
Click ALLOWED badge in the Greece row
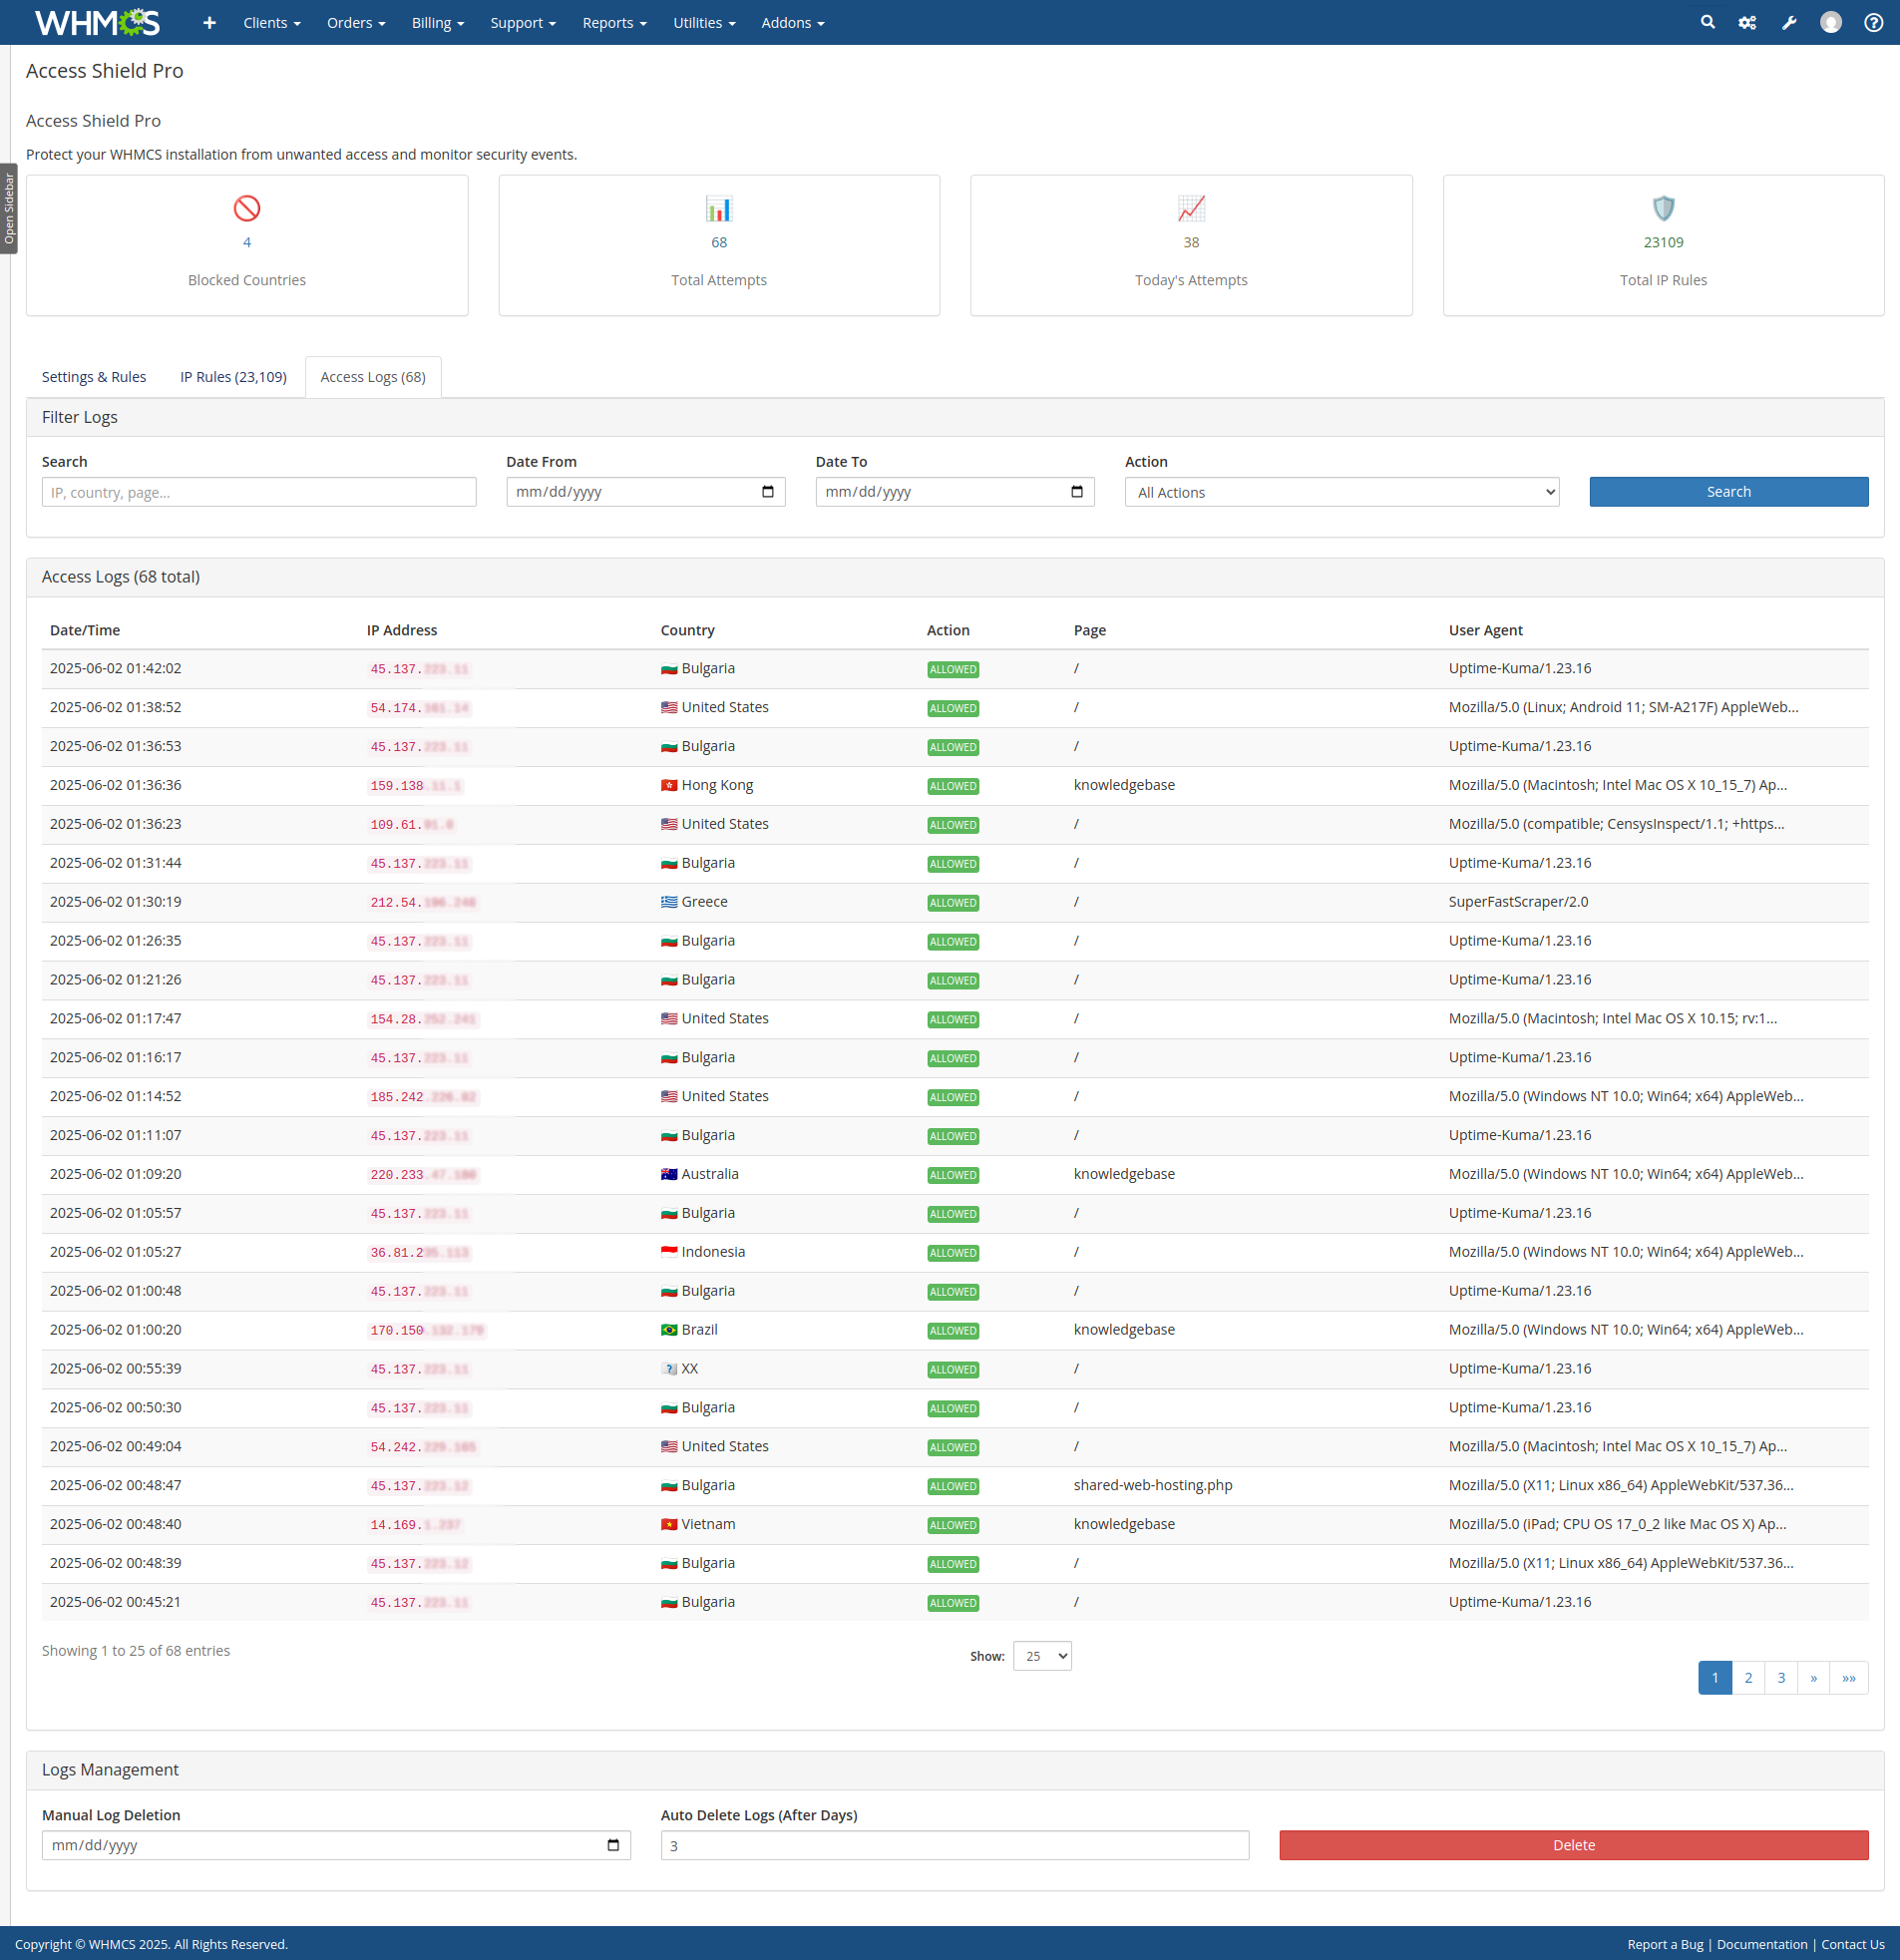pos(953,903)
